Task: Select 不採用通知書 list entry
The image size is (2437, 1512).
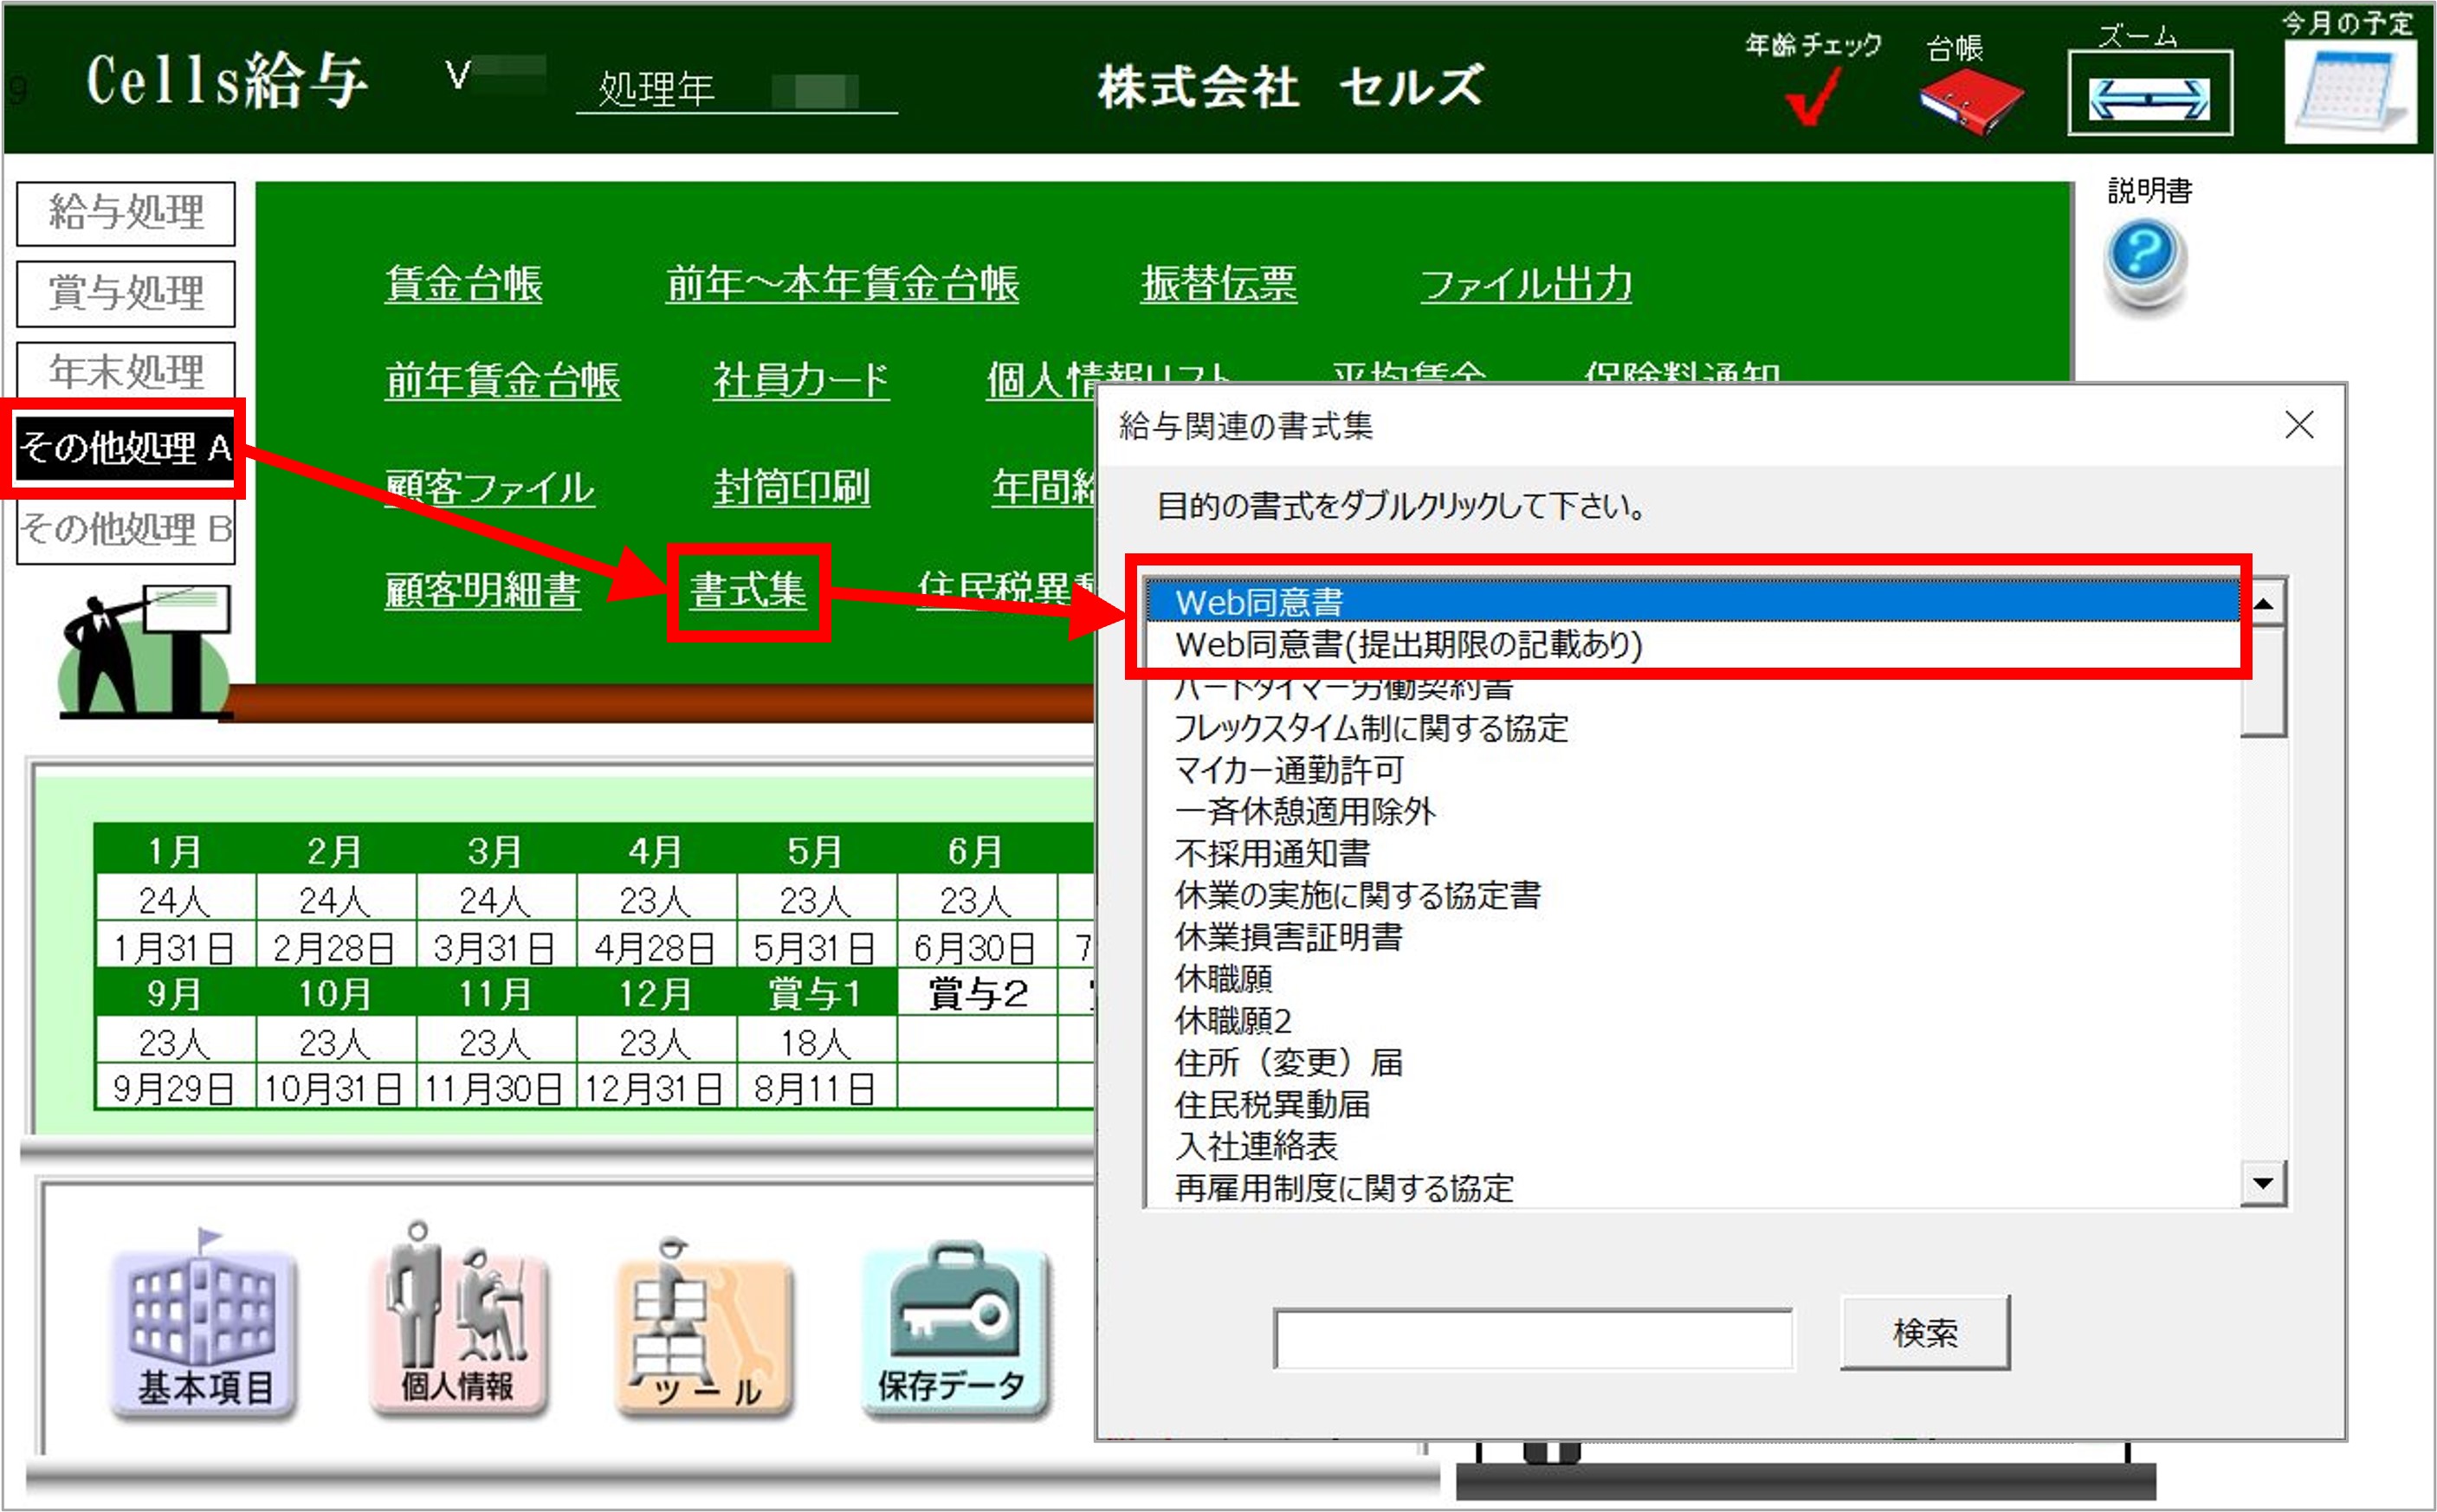Action: tap(1271, 853)
